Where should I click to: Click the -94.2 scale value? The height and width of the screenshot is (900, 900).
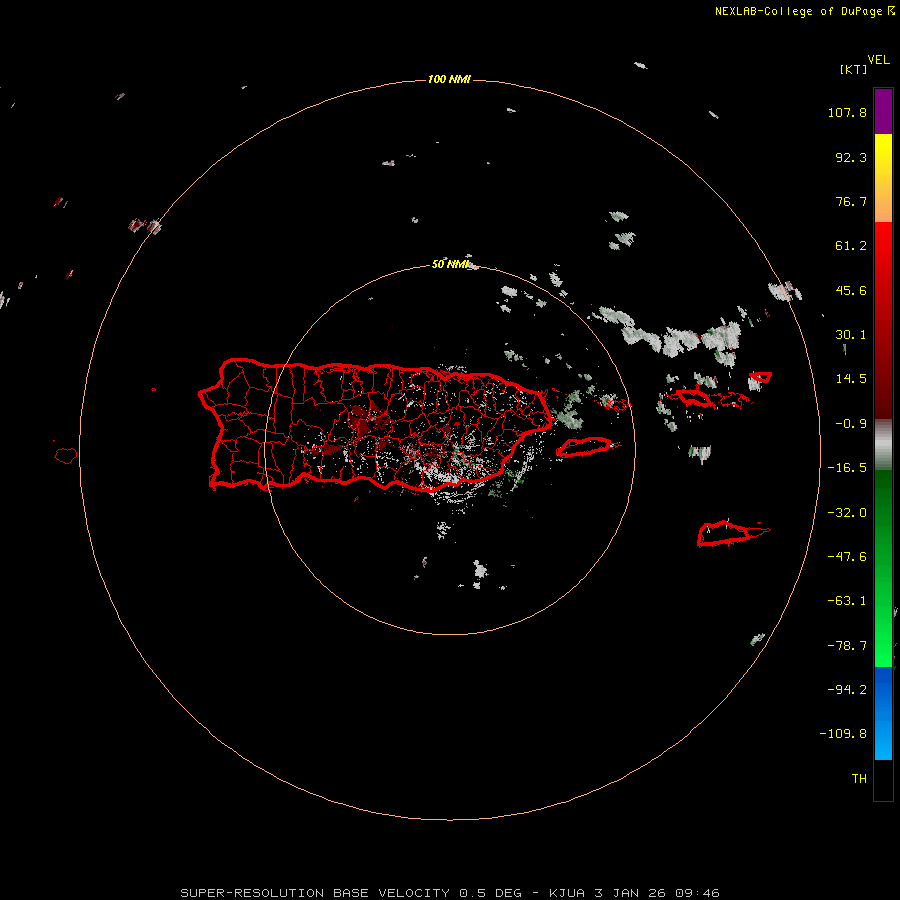[847, 690]
